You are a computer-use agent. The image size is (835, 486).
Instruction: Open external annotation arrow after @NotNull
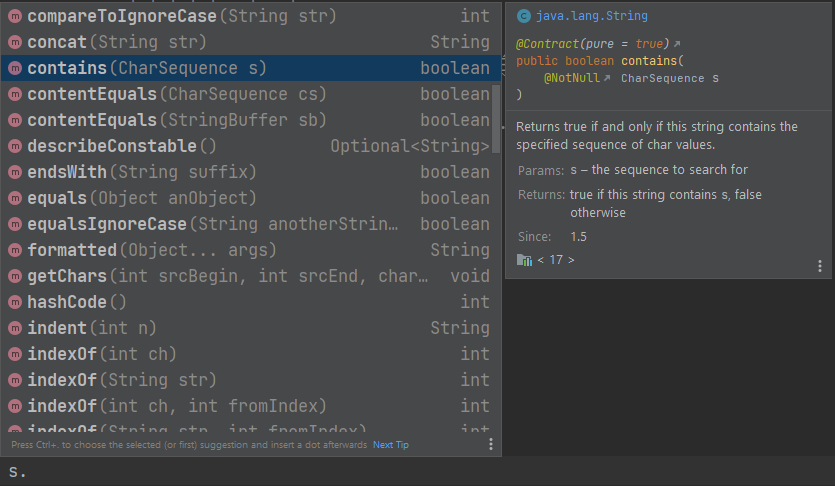point(607,78)
